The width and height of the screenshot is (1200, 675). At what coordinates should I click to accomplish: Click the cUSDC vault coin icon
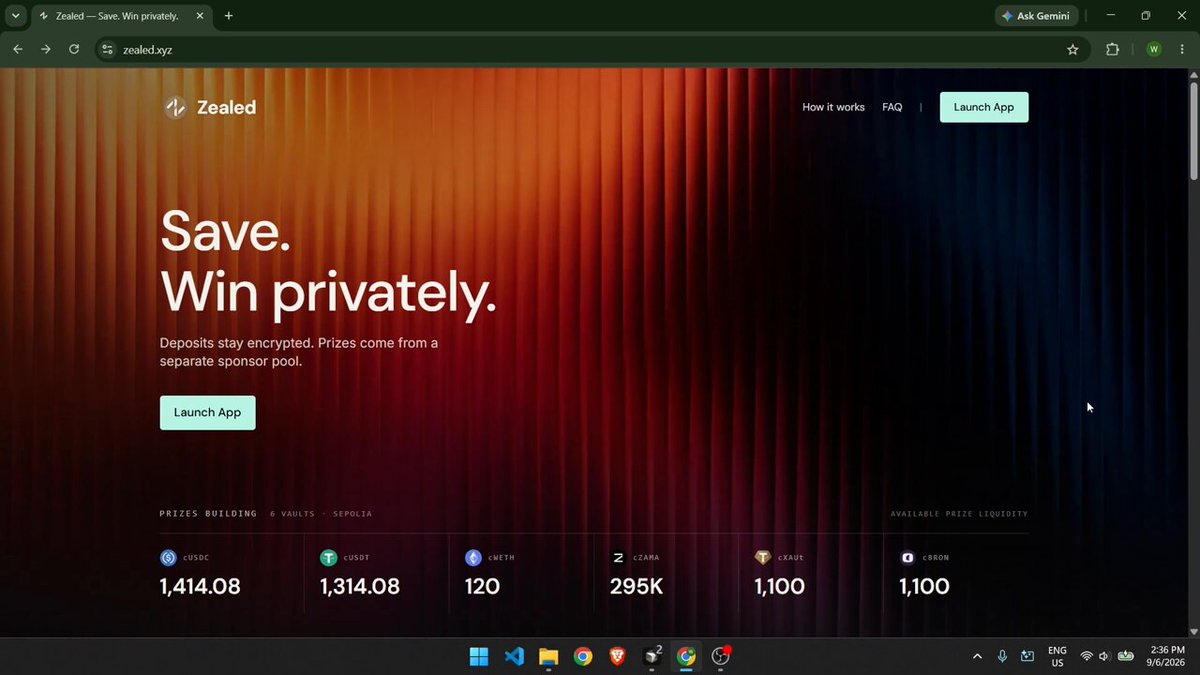coord(168,558)
